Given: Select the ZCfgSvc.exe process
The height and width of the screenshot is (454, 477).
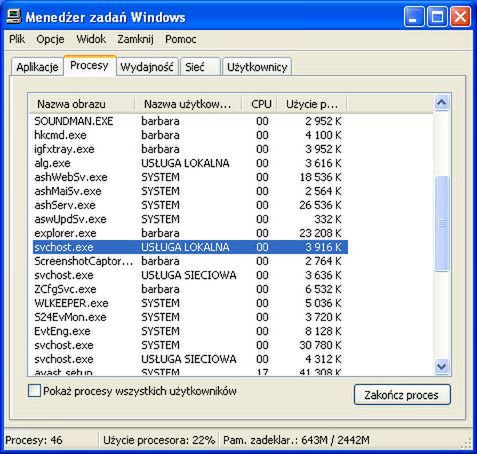Looking at the screenshot, I should pyautogui.click(x=190, y=289).
